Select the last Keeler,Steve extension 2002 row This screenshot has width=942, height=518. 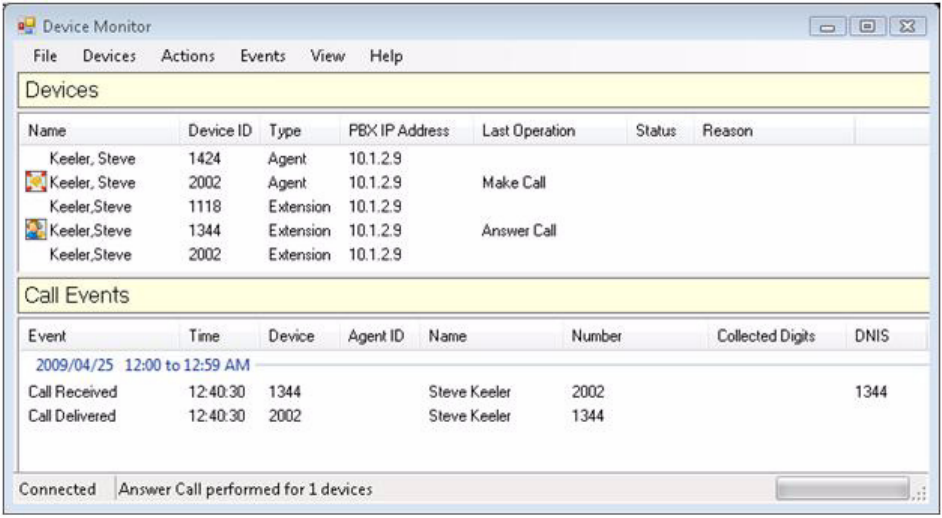point(475,255)
